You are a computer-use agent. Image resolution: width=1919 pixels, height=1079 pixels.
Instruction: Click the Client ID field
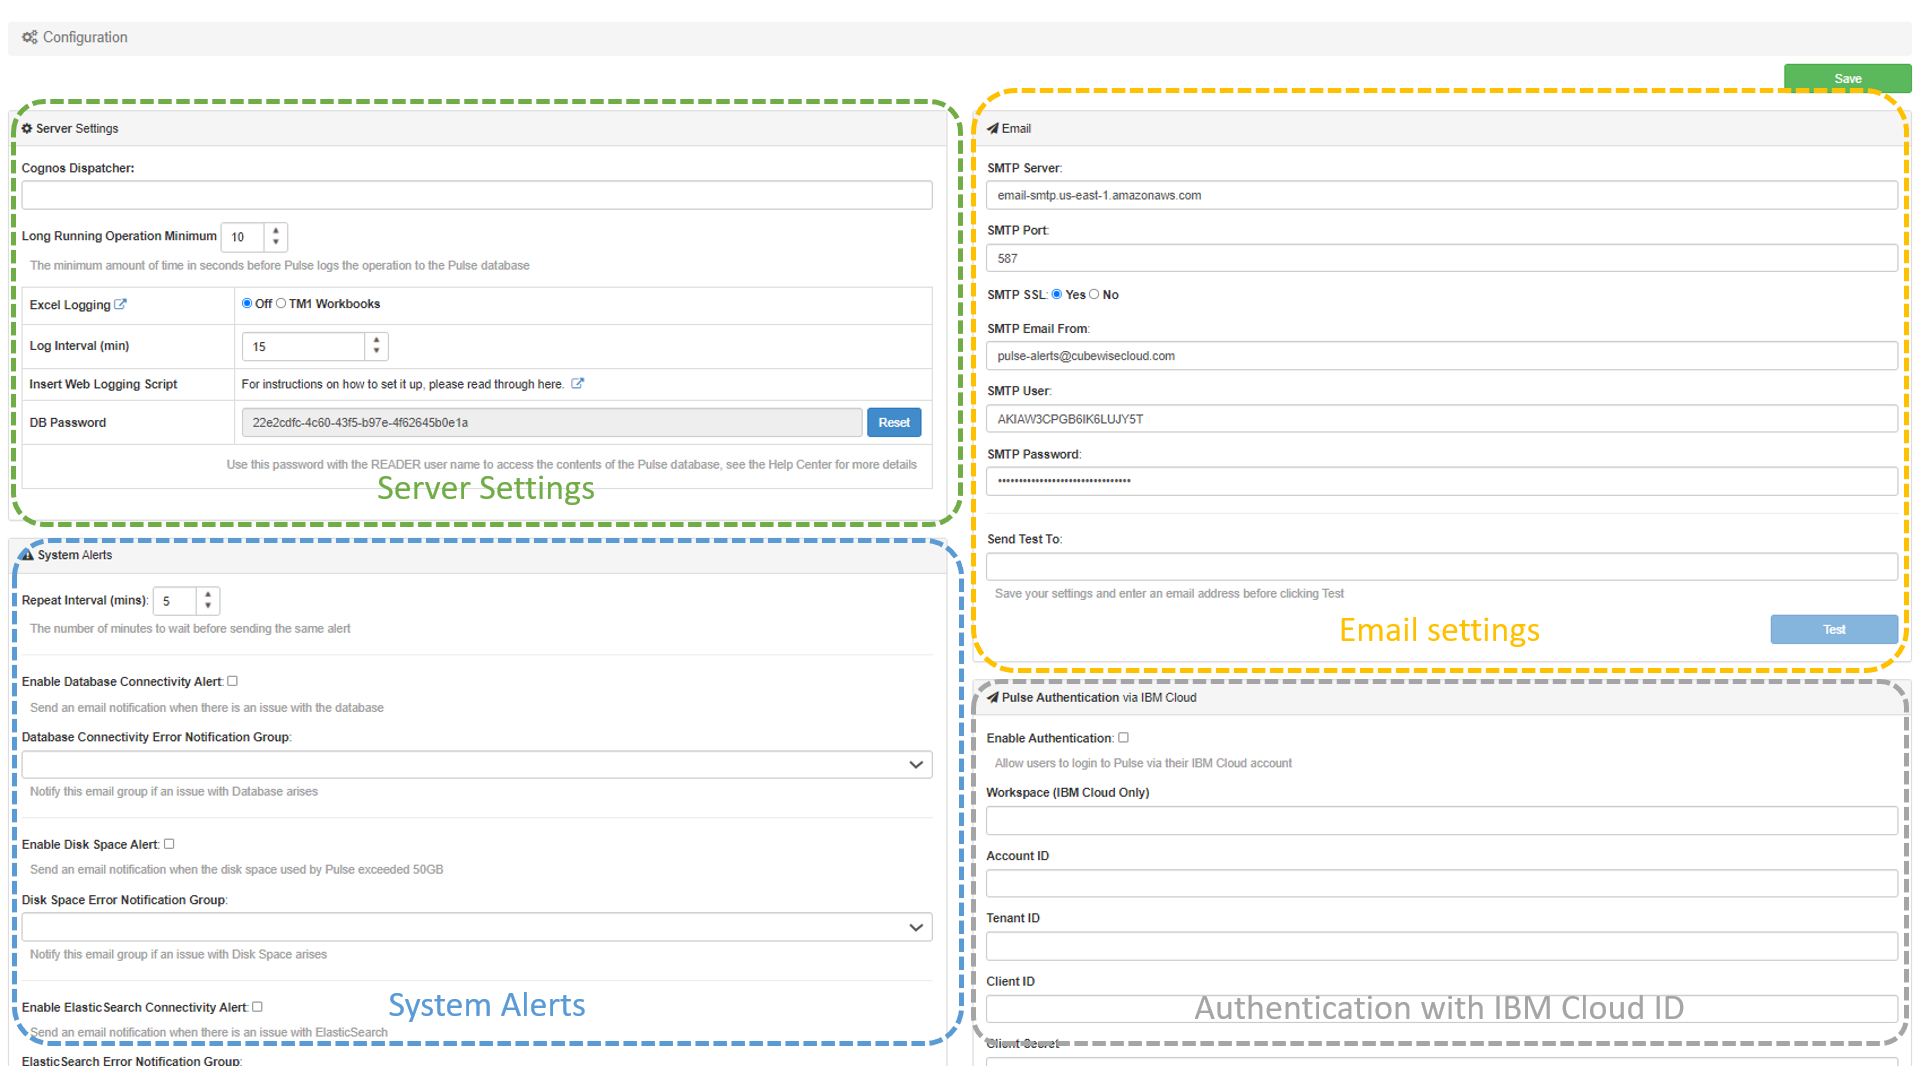tap(1442, 1009)
